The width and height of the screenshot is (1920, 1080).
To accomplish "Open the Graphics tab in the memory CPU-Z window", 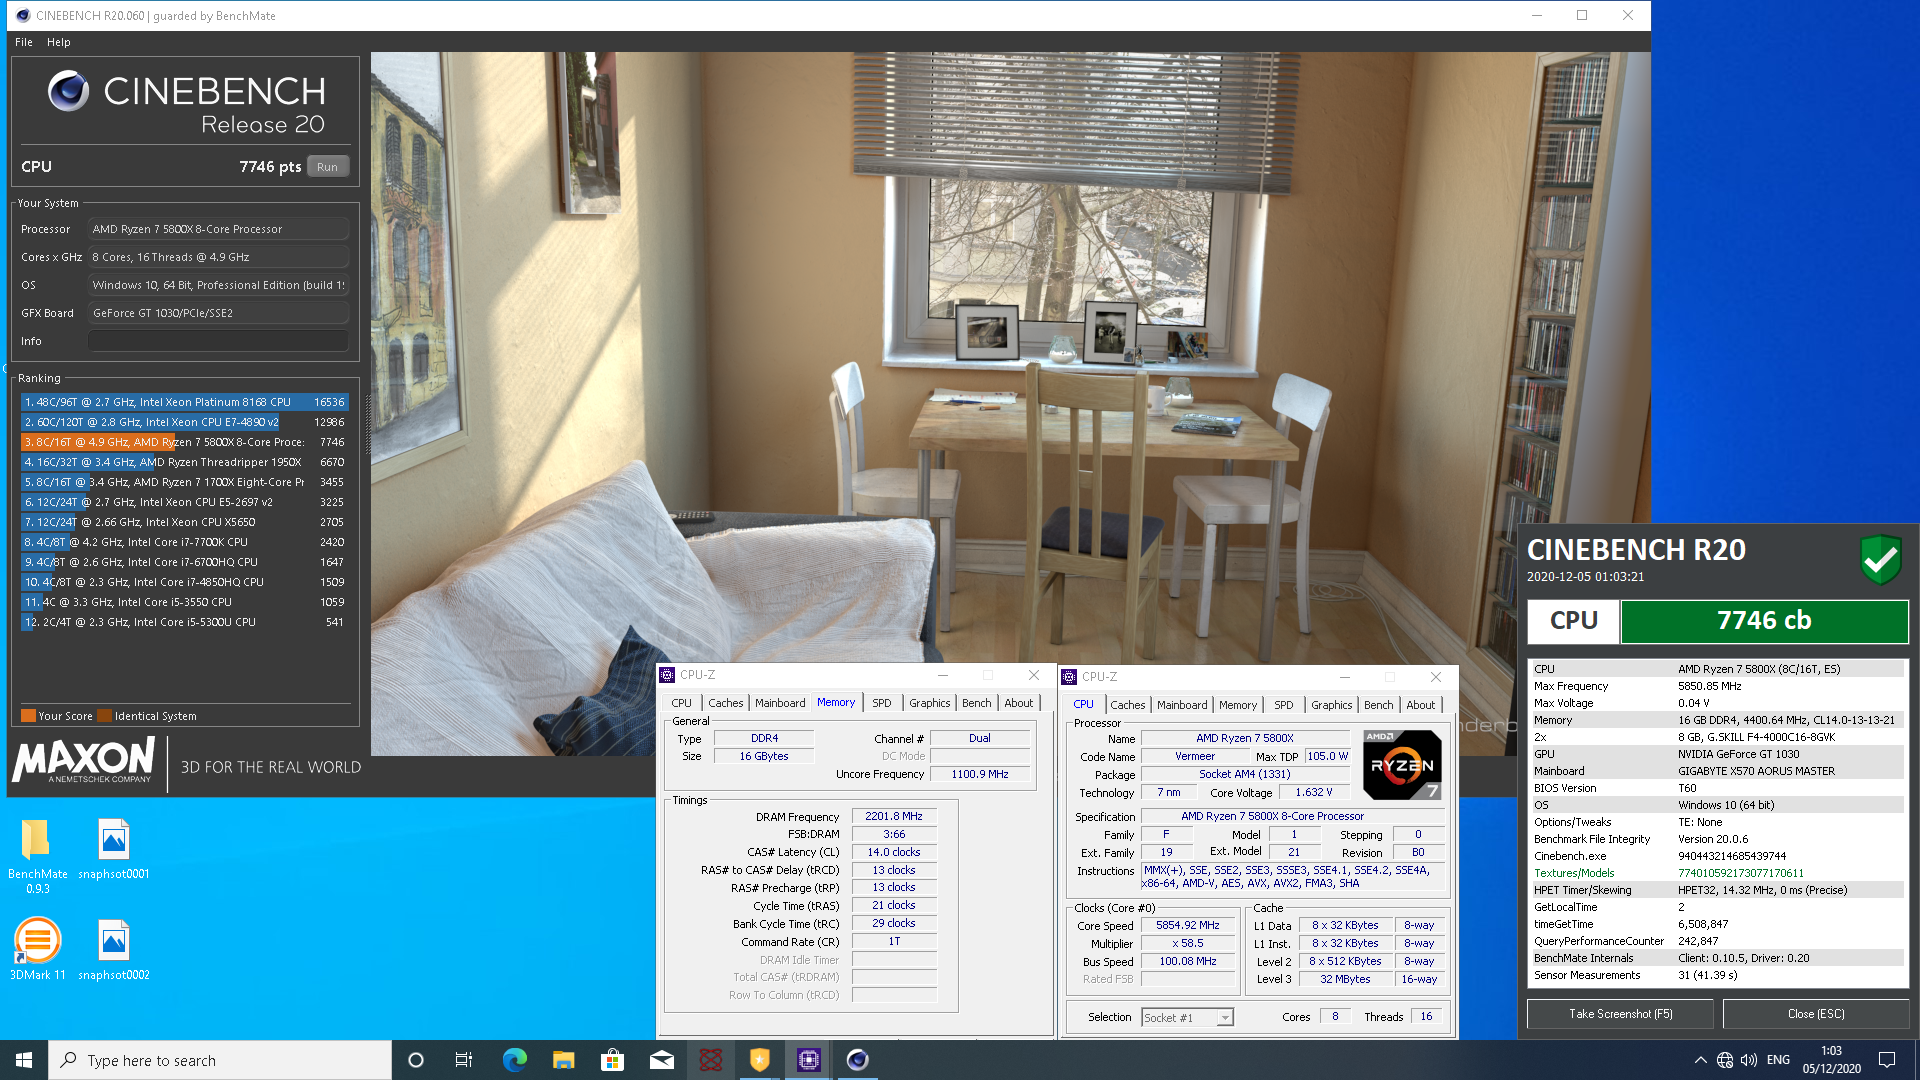I will 929,703.
